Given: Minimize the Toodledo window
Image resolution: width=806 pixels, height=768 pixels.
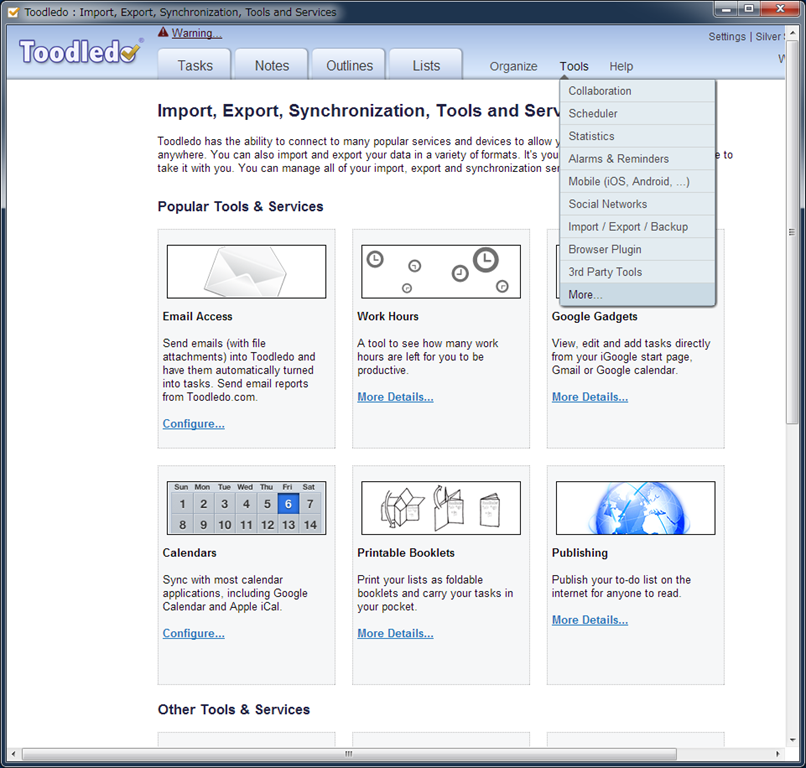Looking at the screenshot, I should point(726,9).
